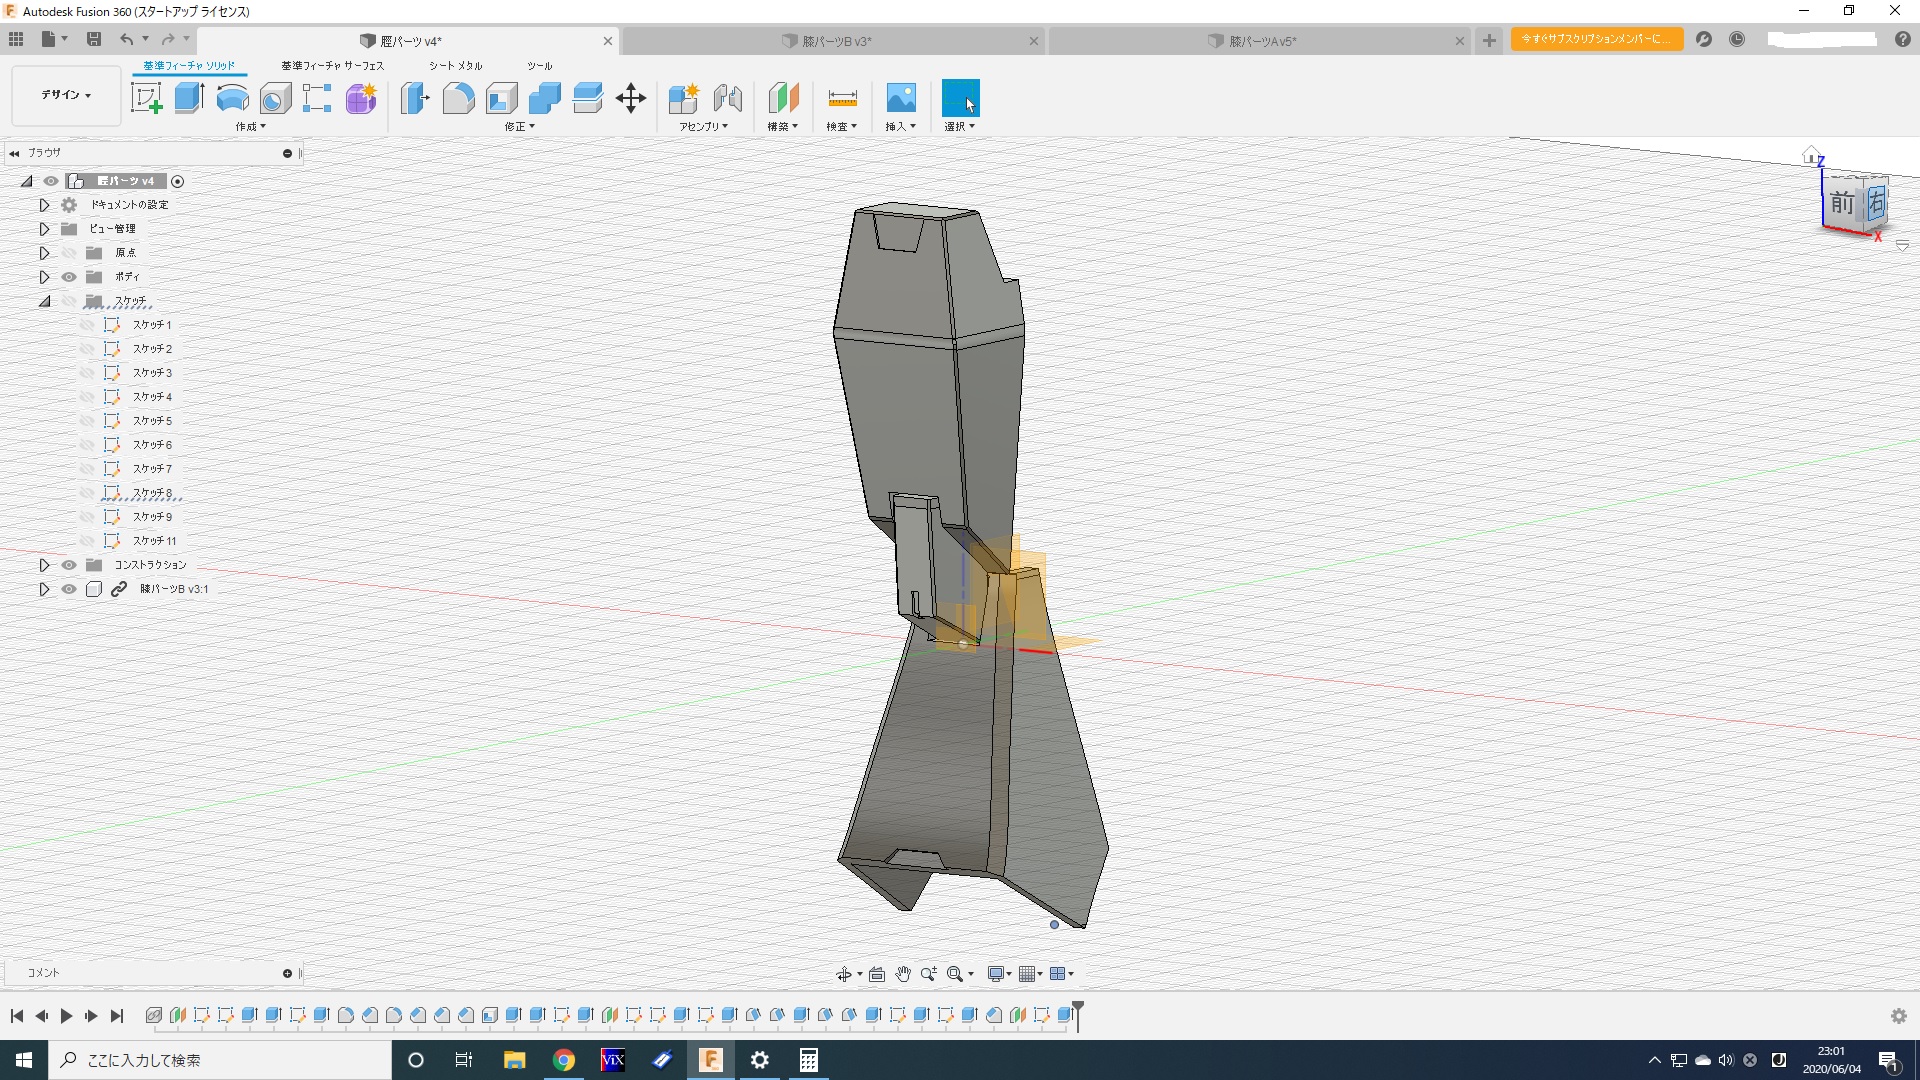Open Chrome from the Windows taskbar
Viewport: 1920px width, 1080px height.
point(564,1060)
